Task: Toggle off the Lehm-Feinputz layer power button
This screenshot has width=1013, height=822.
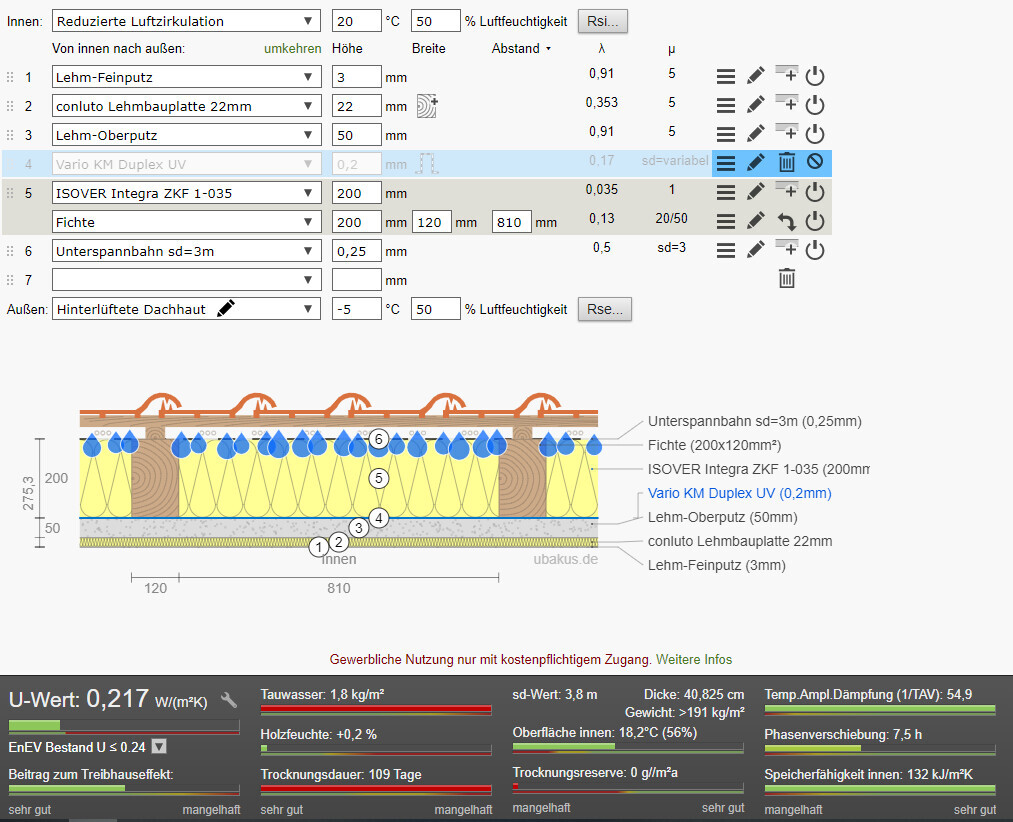Action: pos(815,76)
